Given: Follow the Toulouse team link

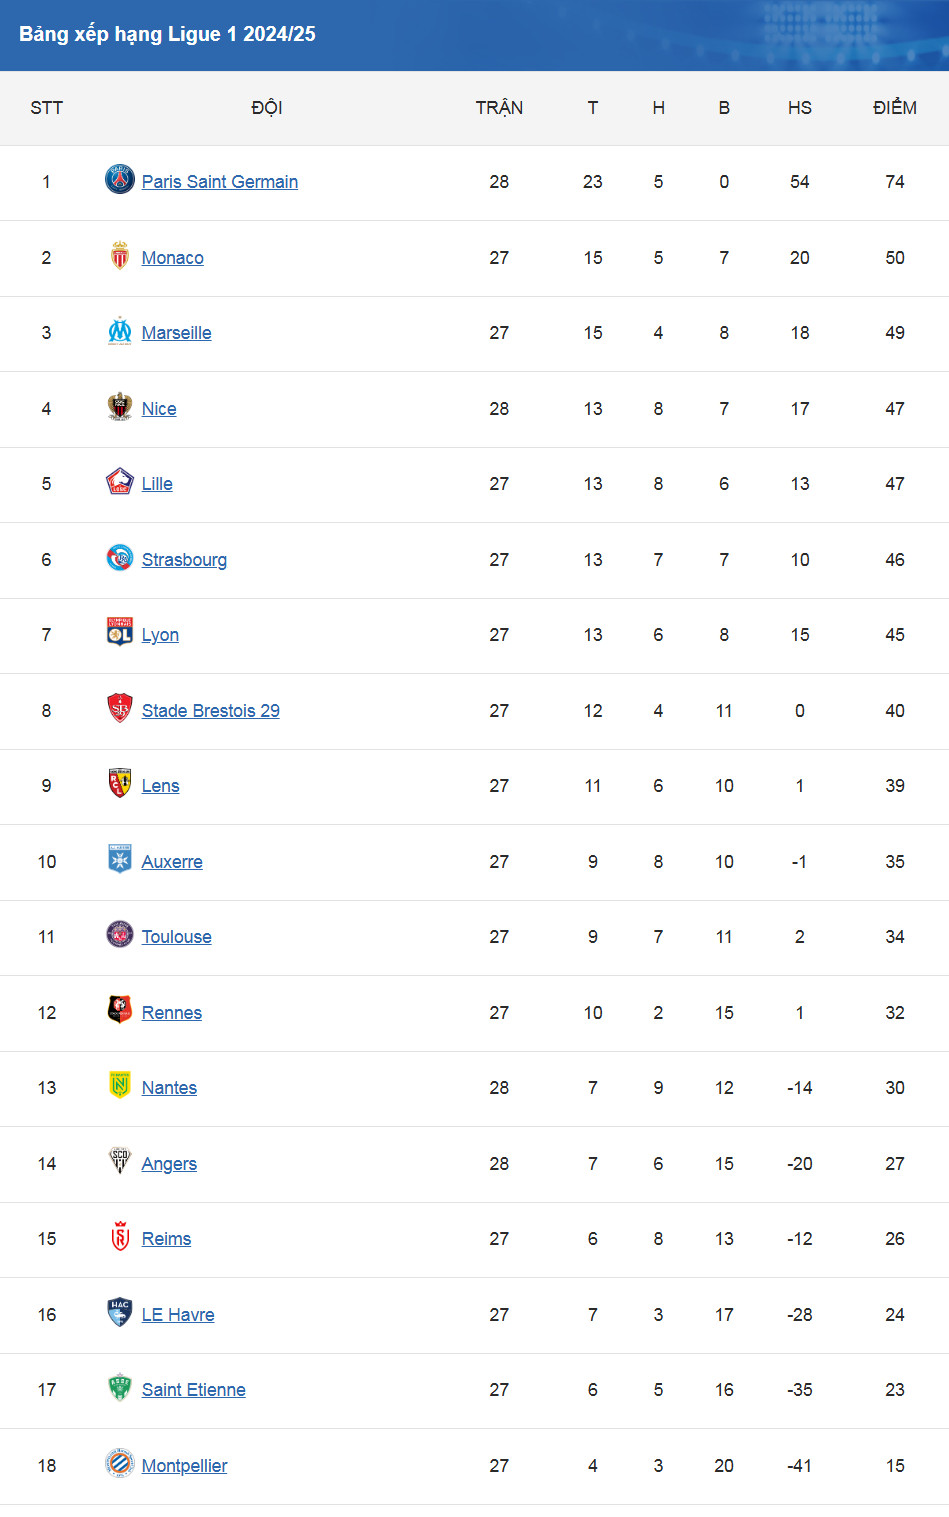Looking at the screenshot, I should 177,937.
